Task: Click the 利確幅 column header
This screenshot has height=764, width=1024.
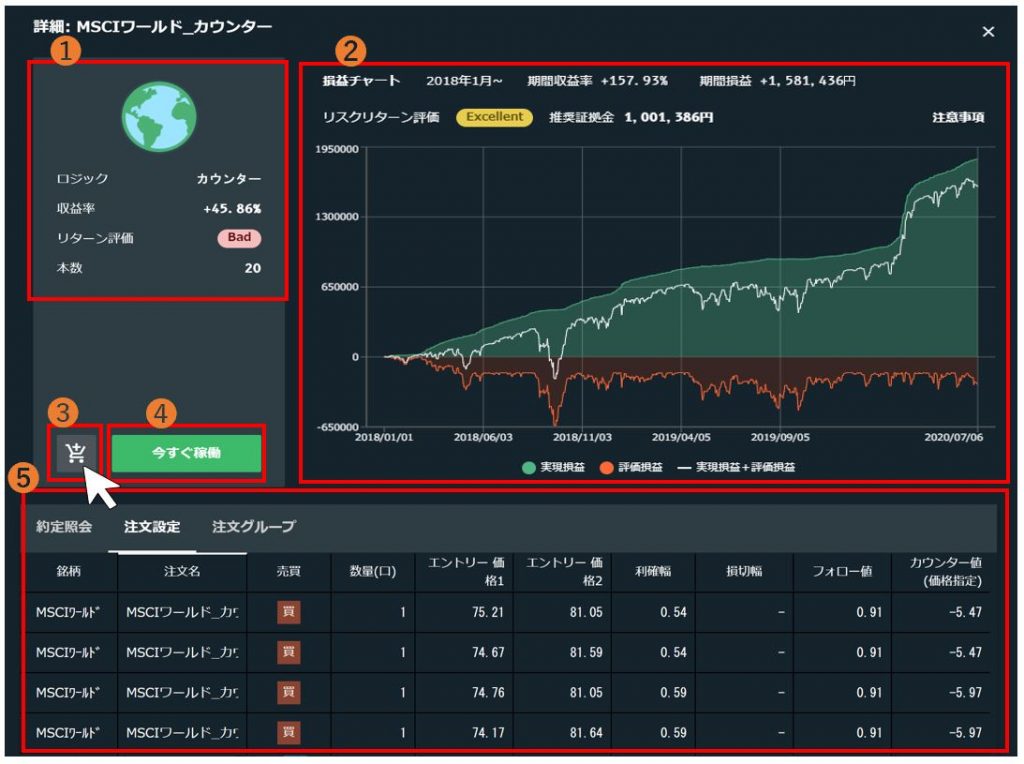Action: pos(653,571)
